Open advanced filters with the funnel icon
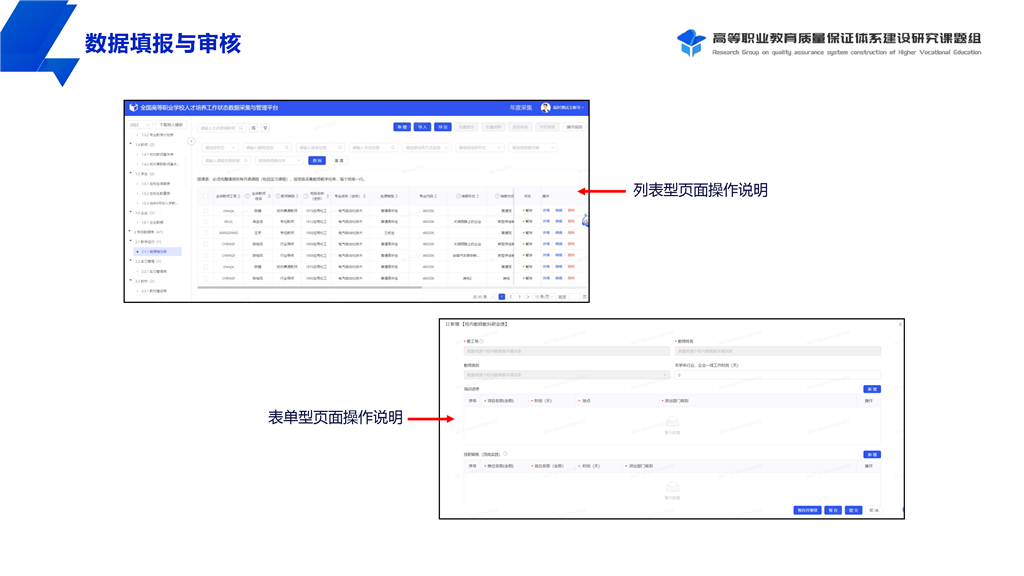The image size is (1024, 576). point(265,128)
